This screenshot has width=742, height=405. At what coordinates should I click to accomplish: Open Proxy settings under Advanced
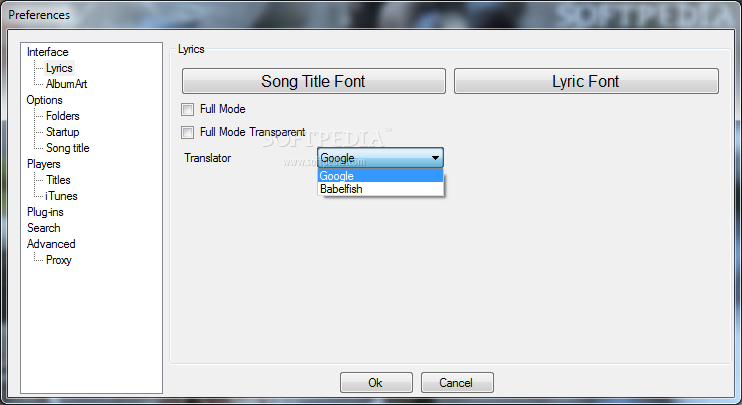[x=59, y=260]
